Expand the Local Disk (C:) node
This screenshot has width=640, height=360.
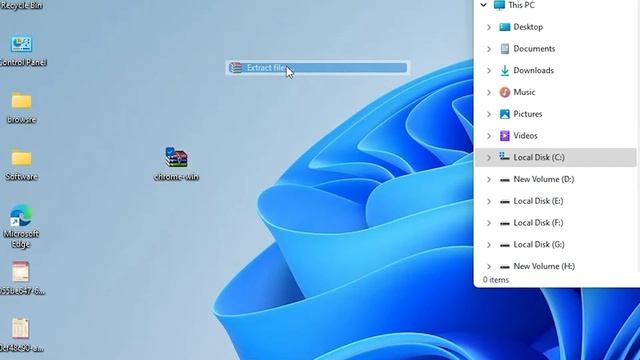coord(489,158)
